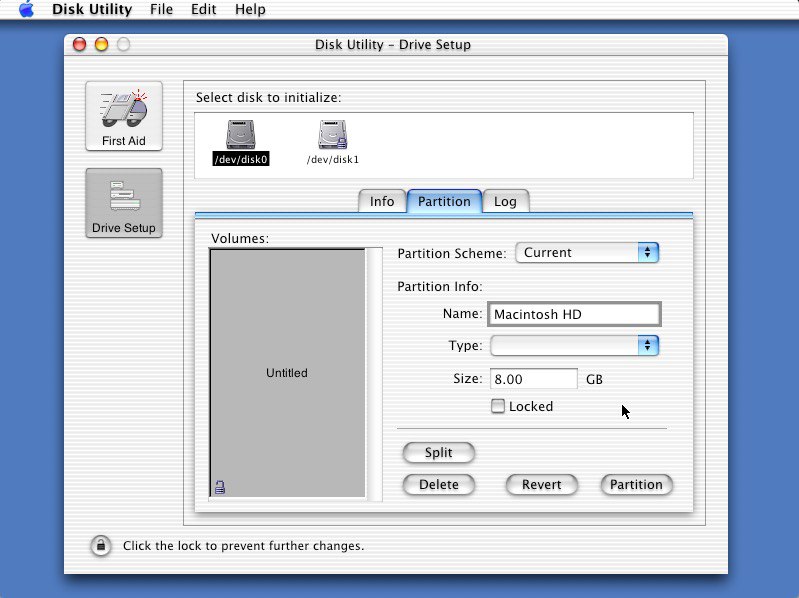799x598 pixels.
Task: Open the File menu
Action: (x=161, y=9)
